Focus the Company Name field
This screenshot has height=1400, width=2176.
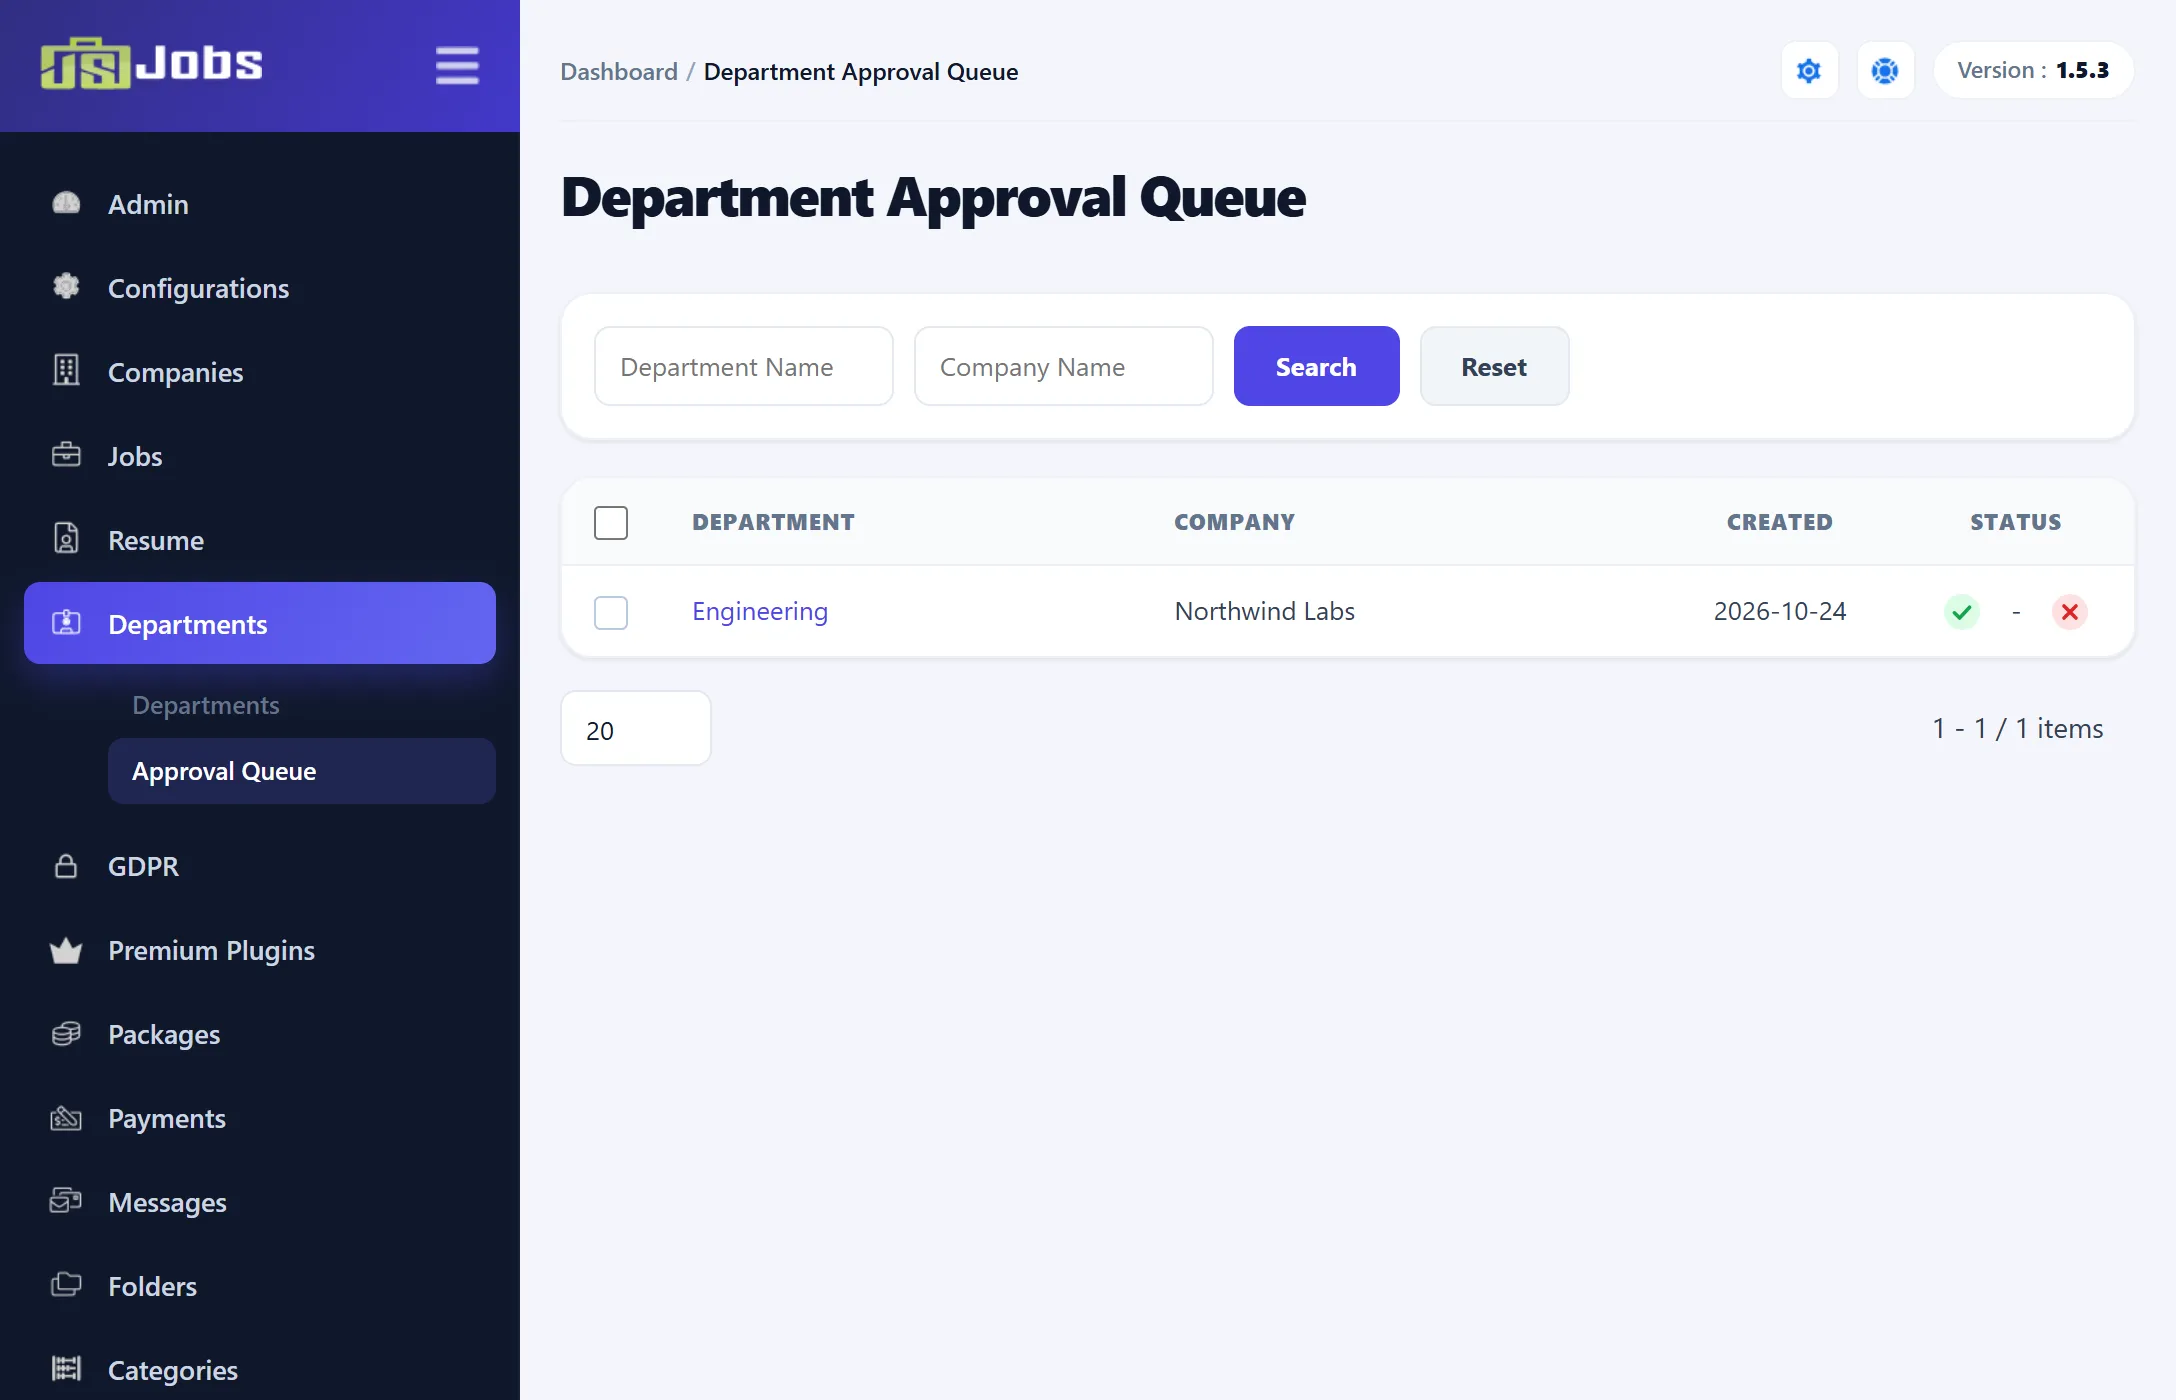[x=1064, y=366]
